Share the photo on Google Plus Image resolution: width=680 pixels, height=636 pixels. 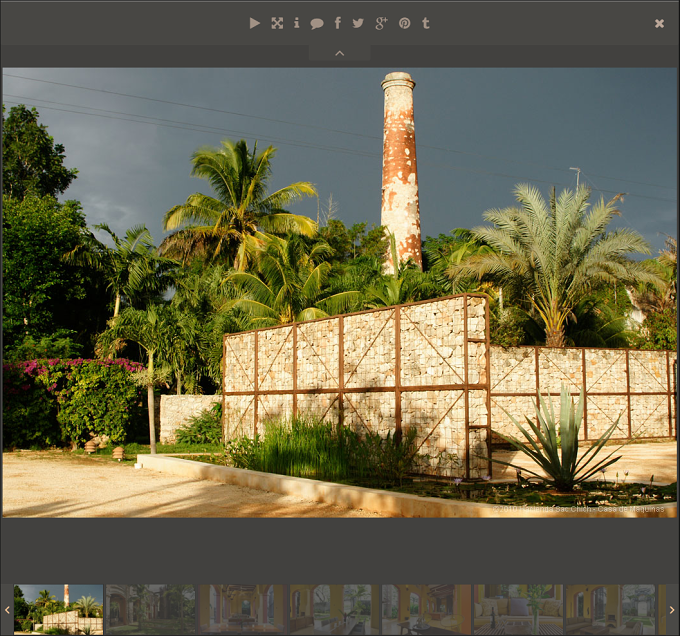pyautogui.click(x=381, y=23)
